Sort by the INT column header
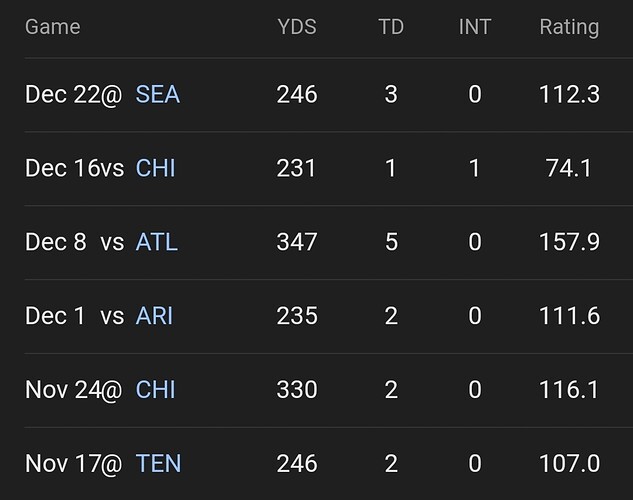 (474, 27)
